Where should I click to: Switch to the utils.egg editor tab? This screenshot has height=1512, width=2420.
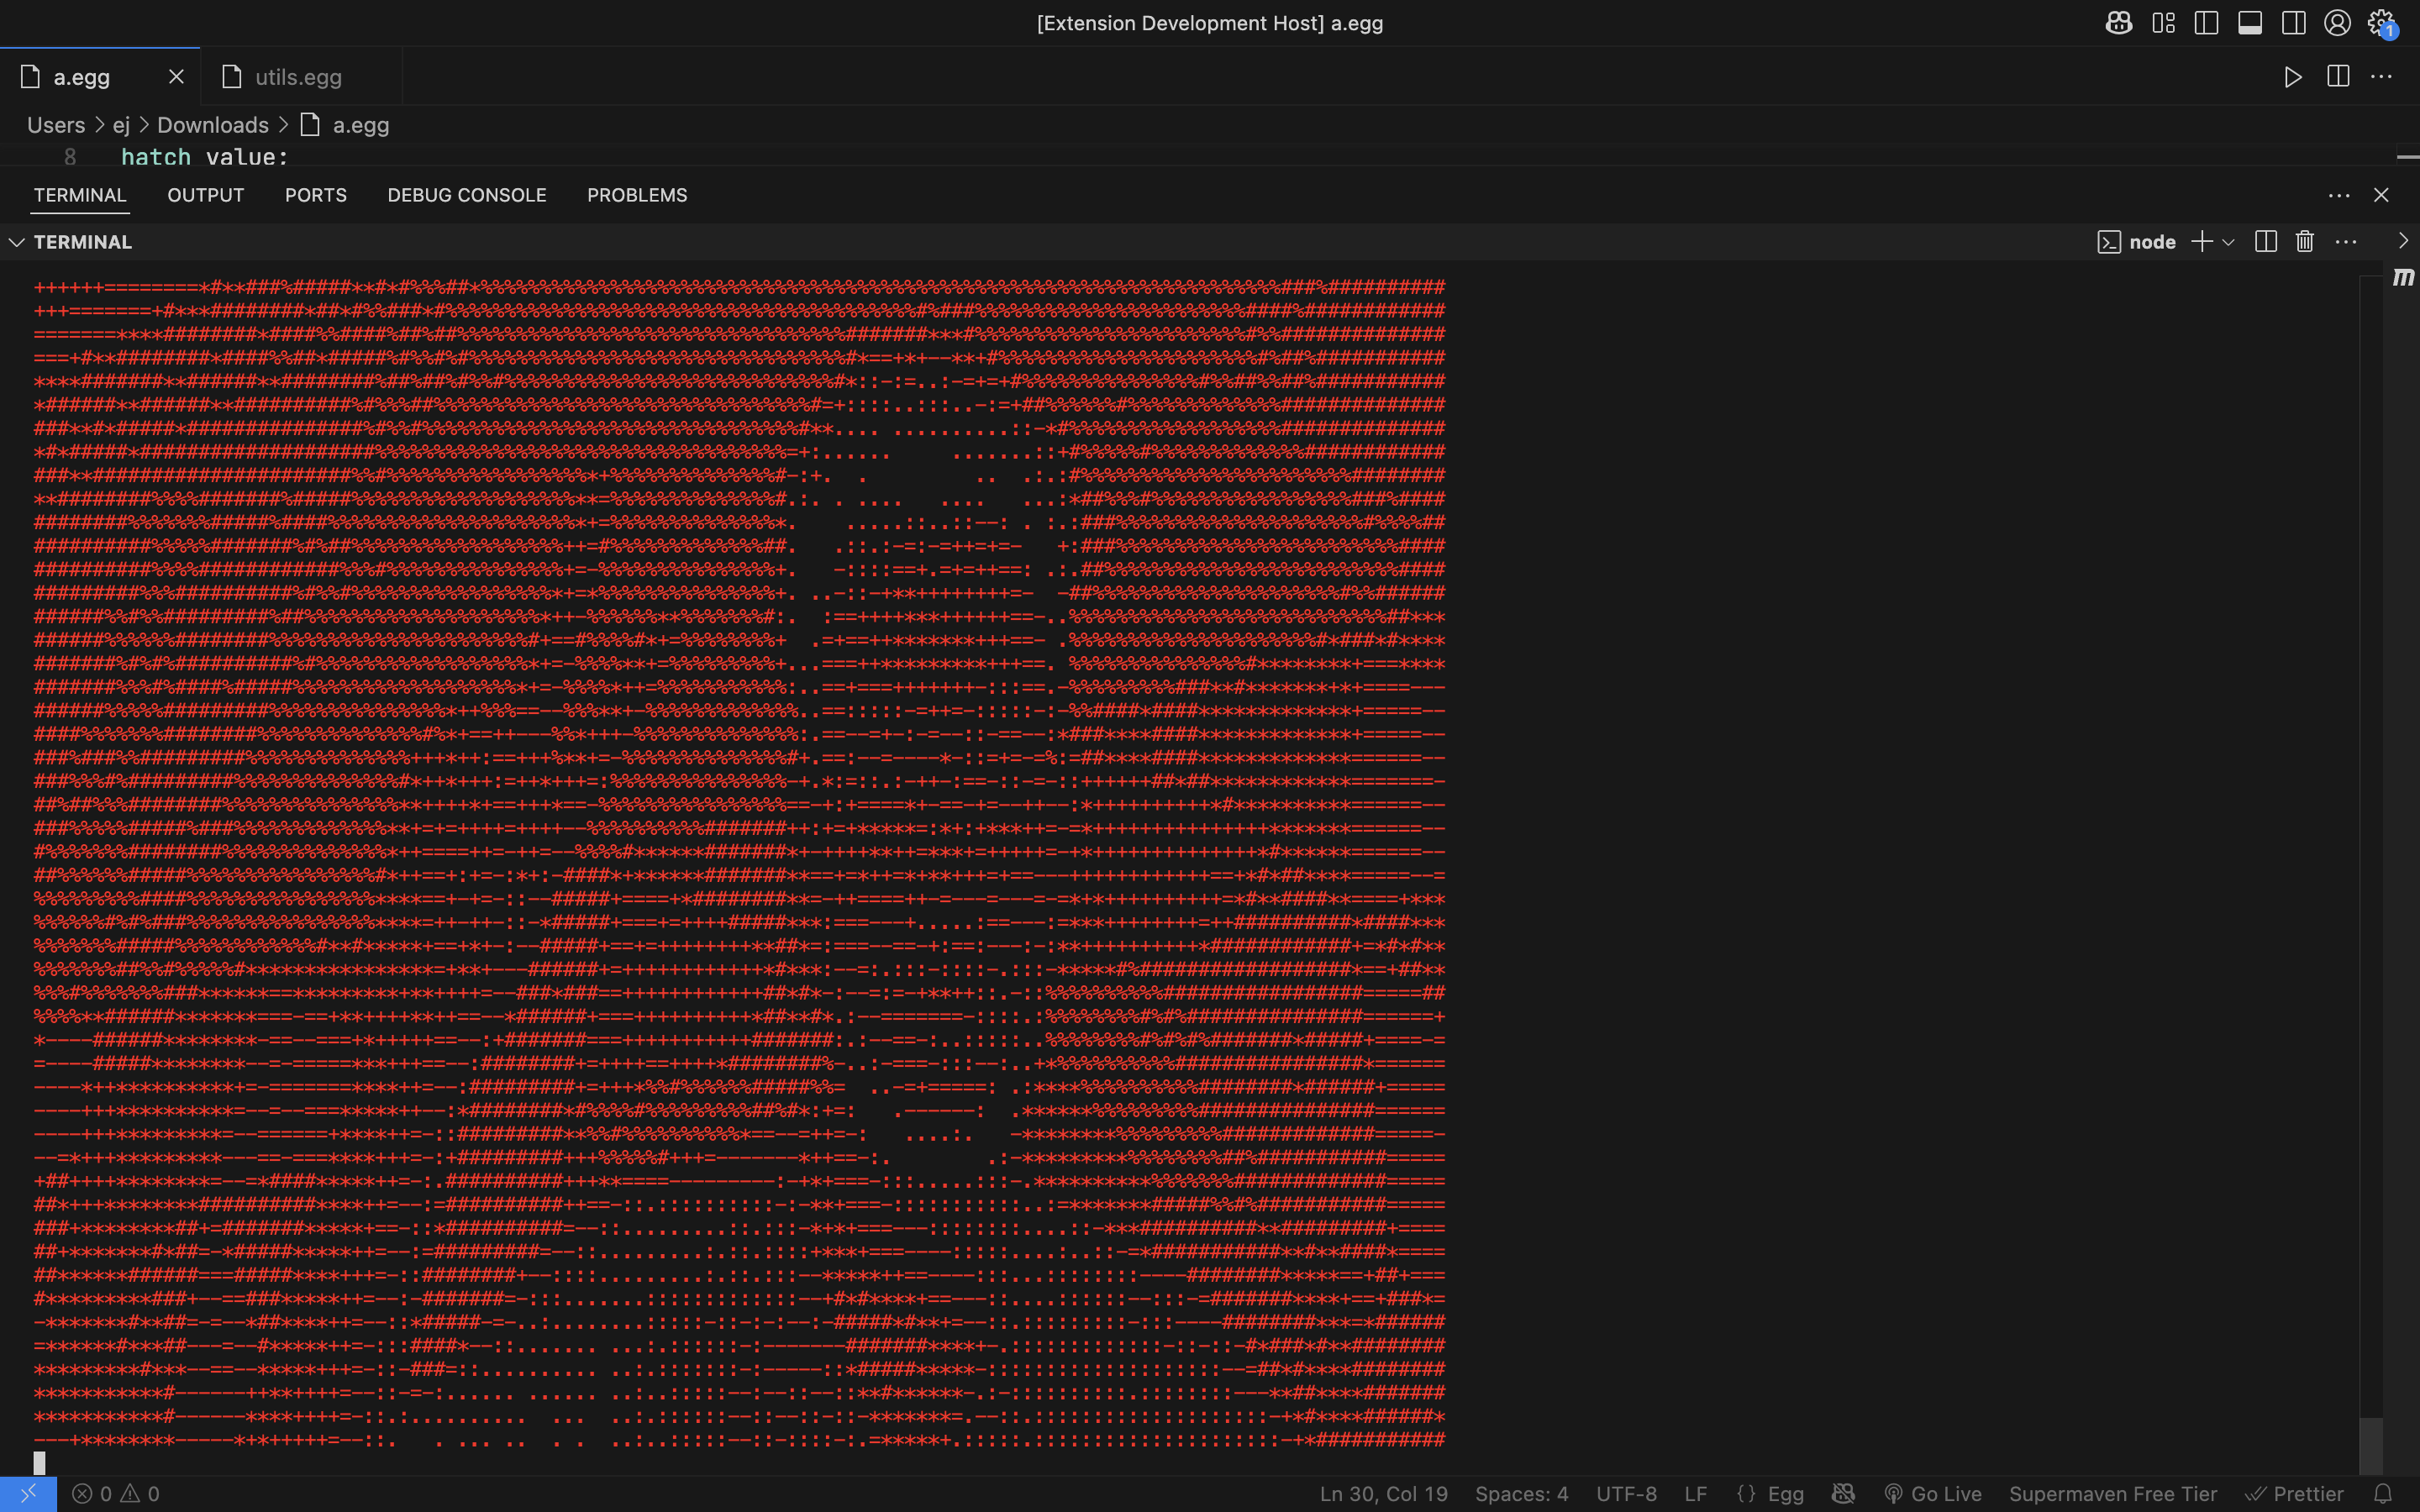298,77
